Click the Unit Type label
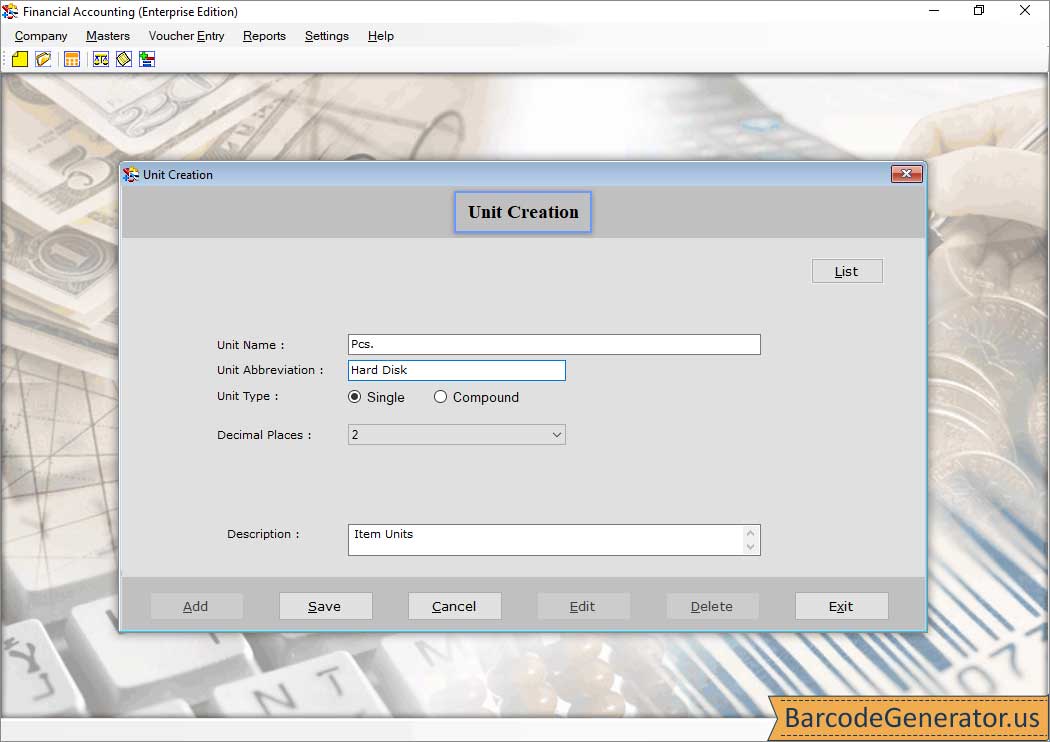The height and width of the screenshot is (742, 1050). point(247,396)
